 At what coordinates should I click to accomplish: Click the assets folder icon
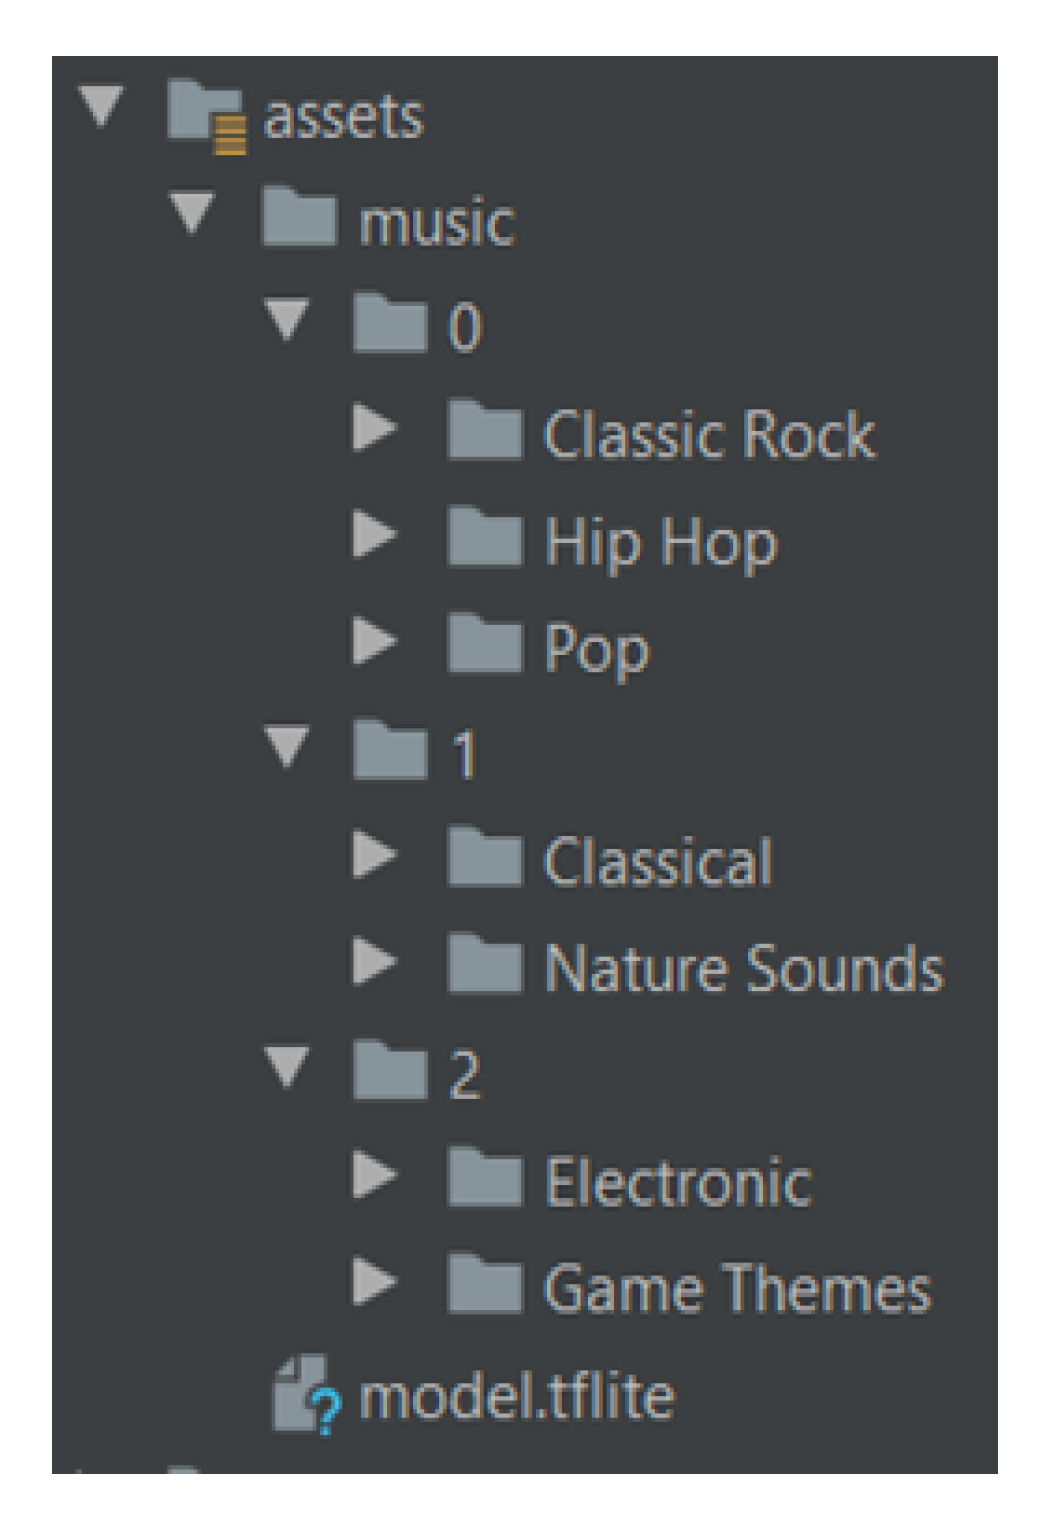click(204, 115)
